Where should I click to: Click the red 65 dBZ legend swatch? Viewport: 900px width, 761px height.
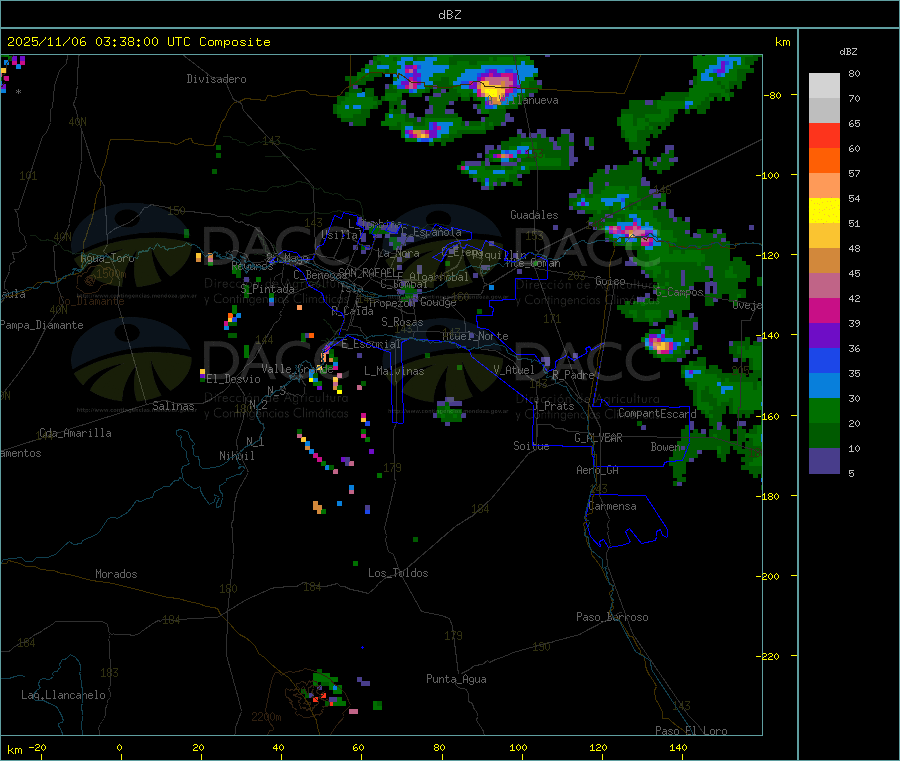(x=824, y=135)
